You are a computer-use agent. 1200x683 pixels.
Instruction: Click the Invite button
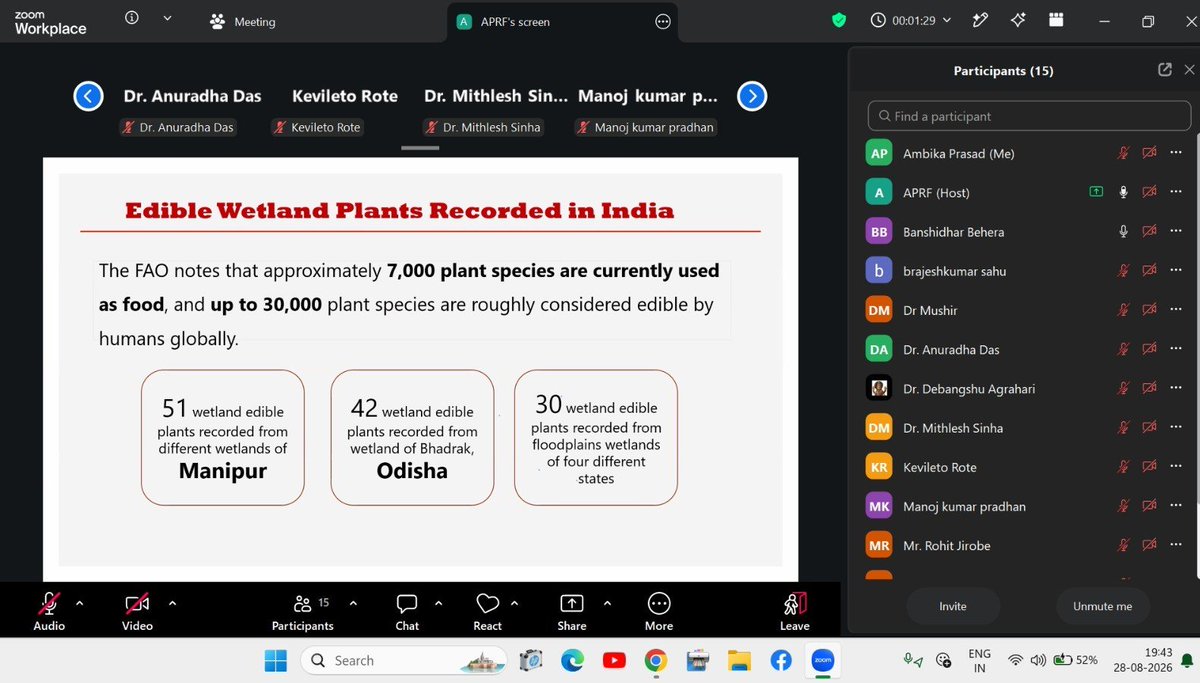[x=953, y=606]
